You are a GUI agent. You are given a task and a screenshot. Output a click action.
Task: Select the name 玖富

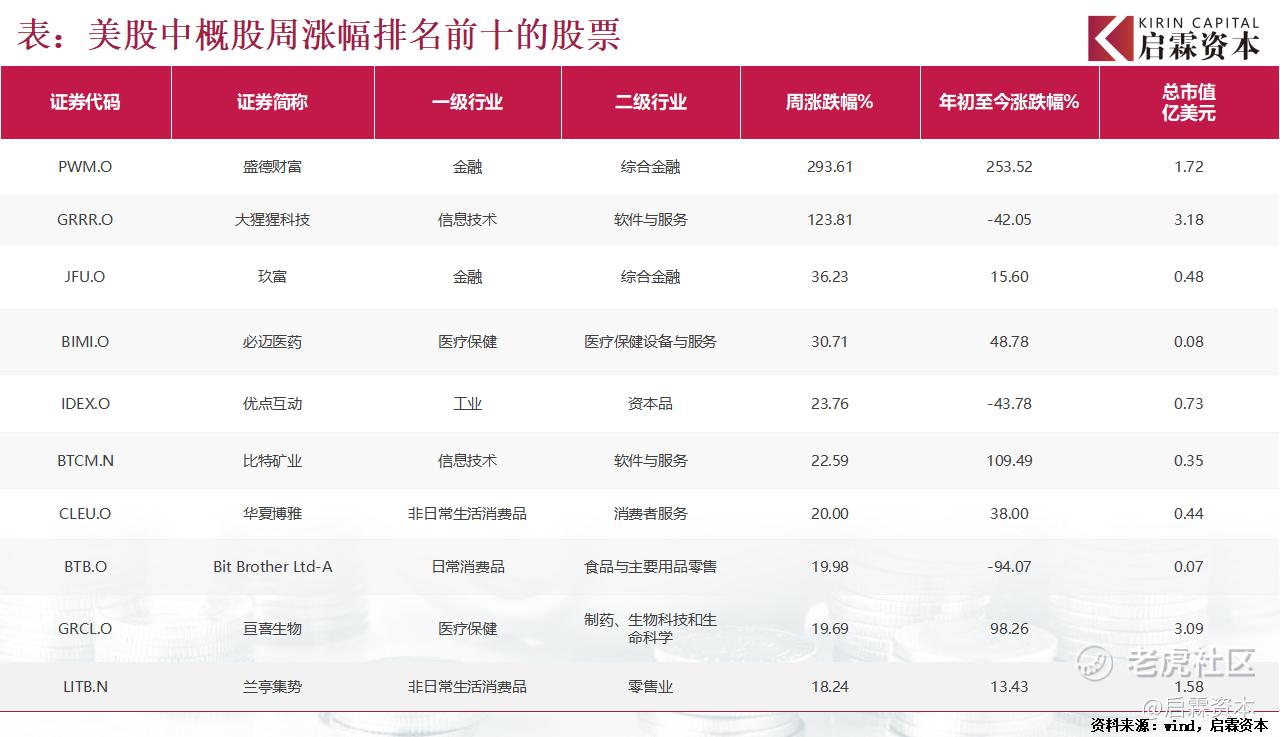click(x=272, y=276)
